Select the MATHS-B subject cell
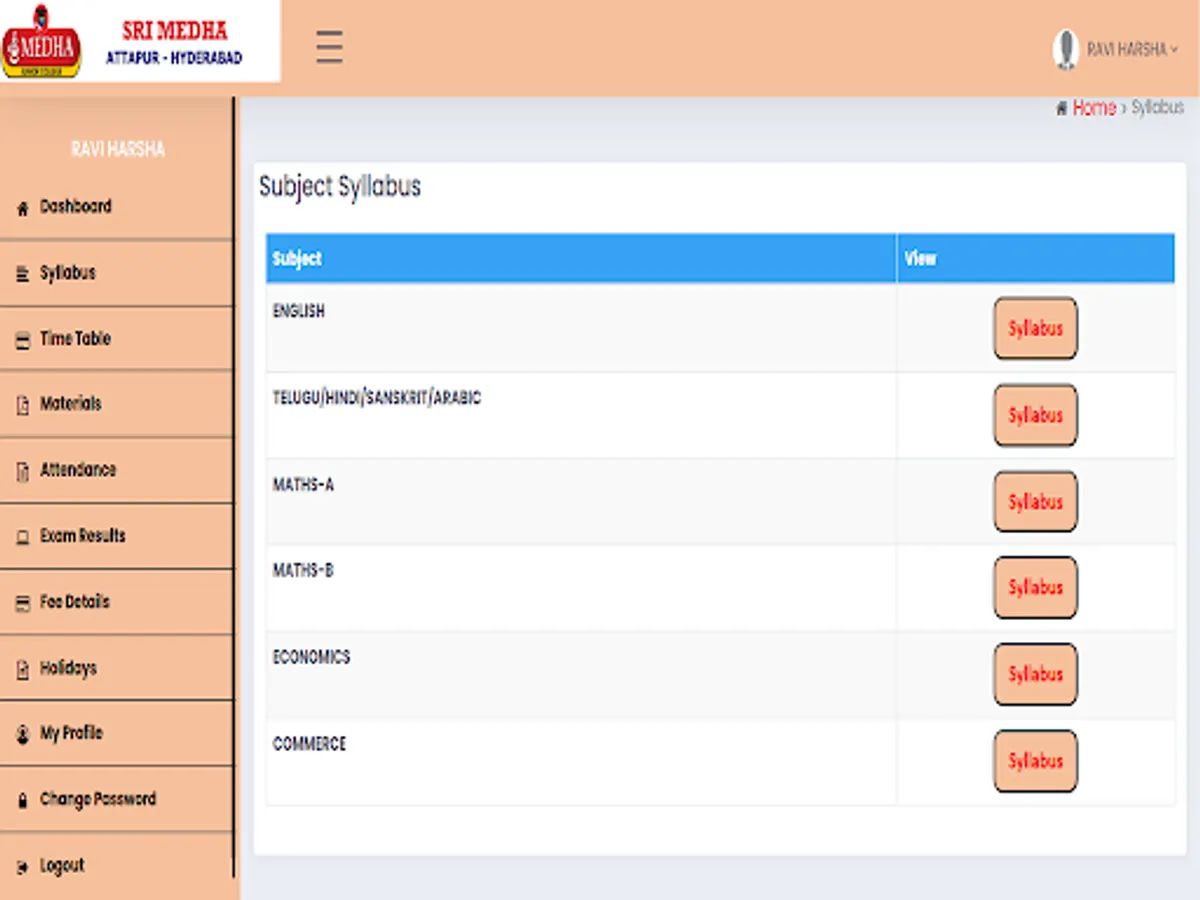This screenshot has width=1200, height=900. (x=581, y=588)
